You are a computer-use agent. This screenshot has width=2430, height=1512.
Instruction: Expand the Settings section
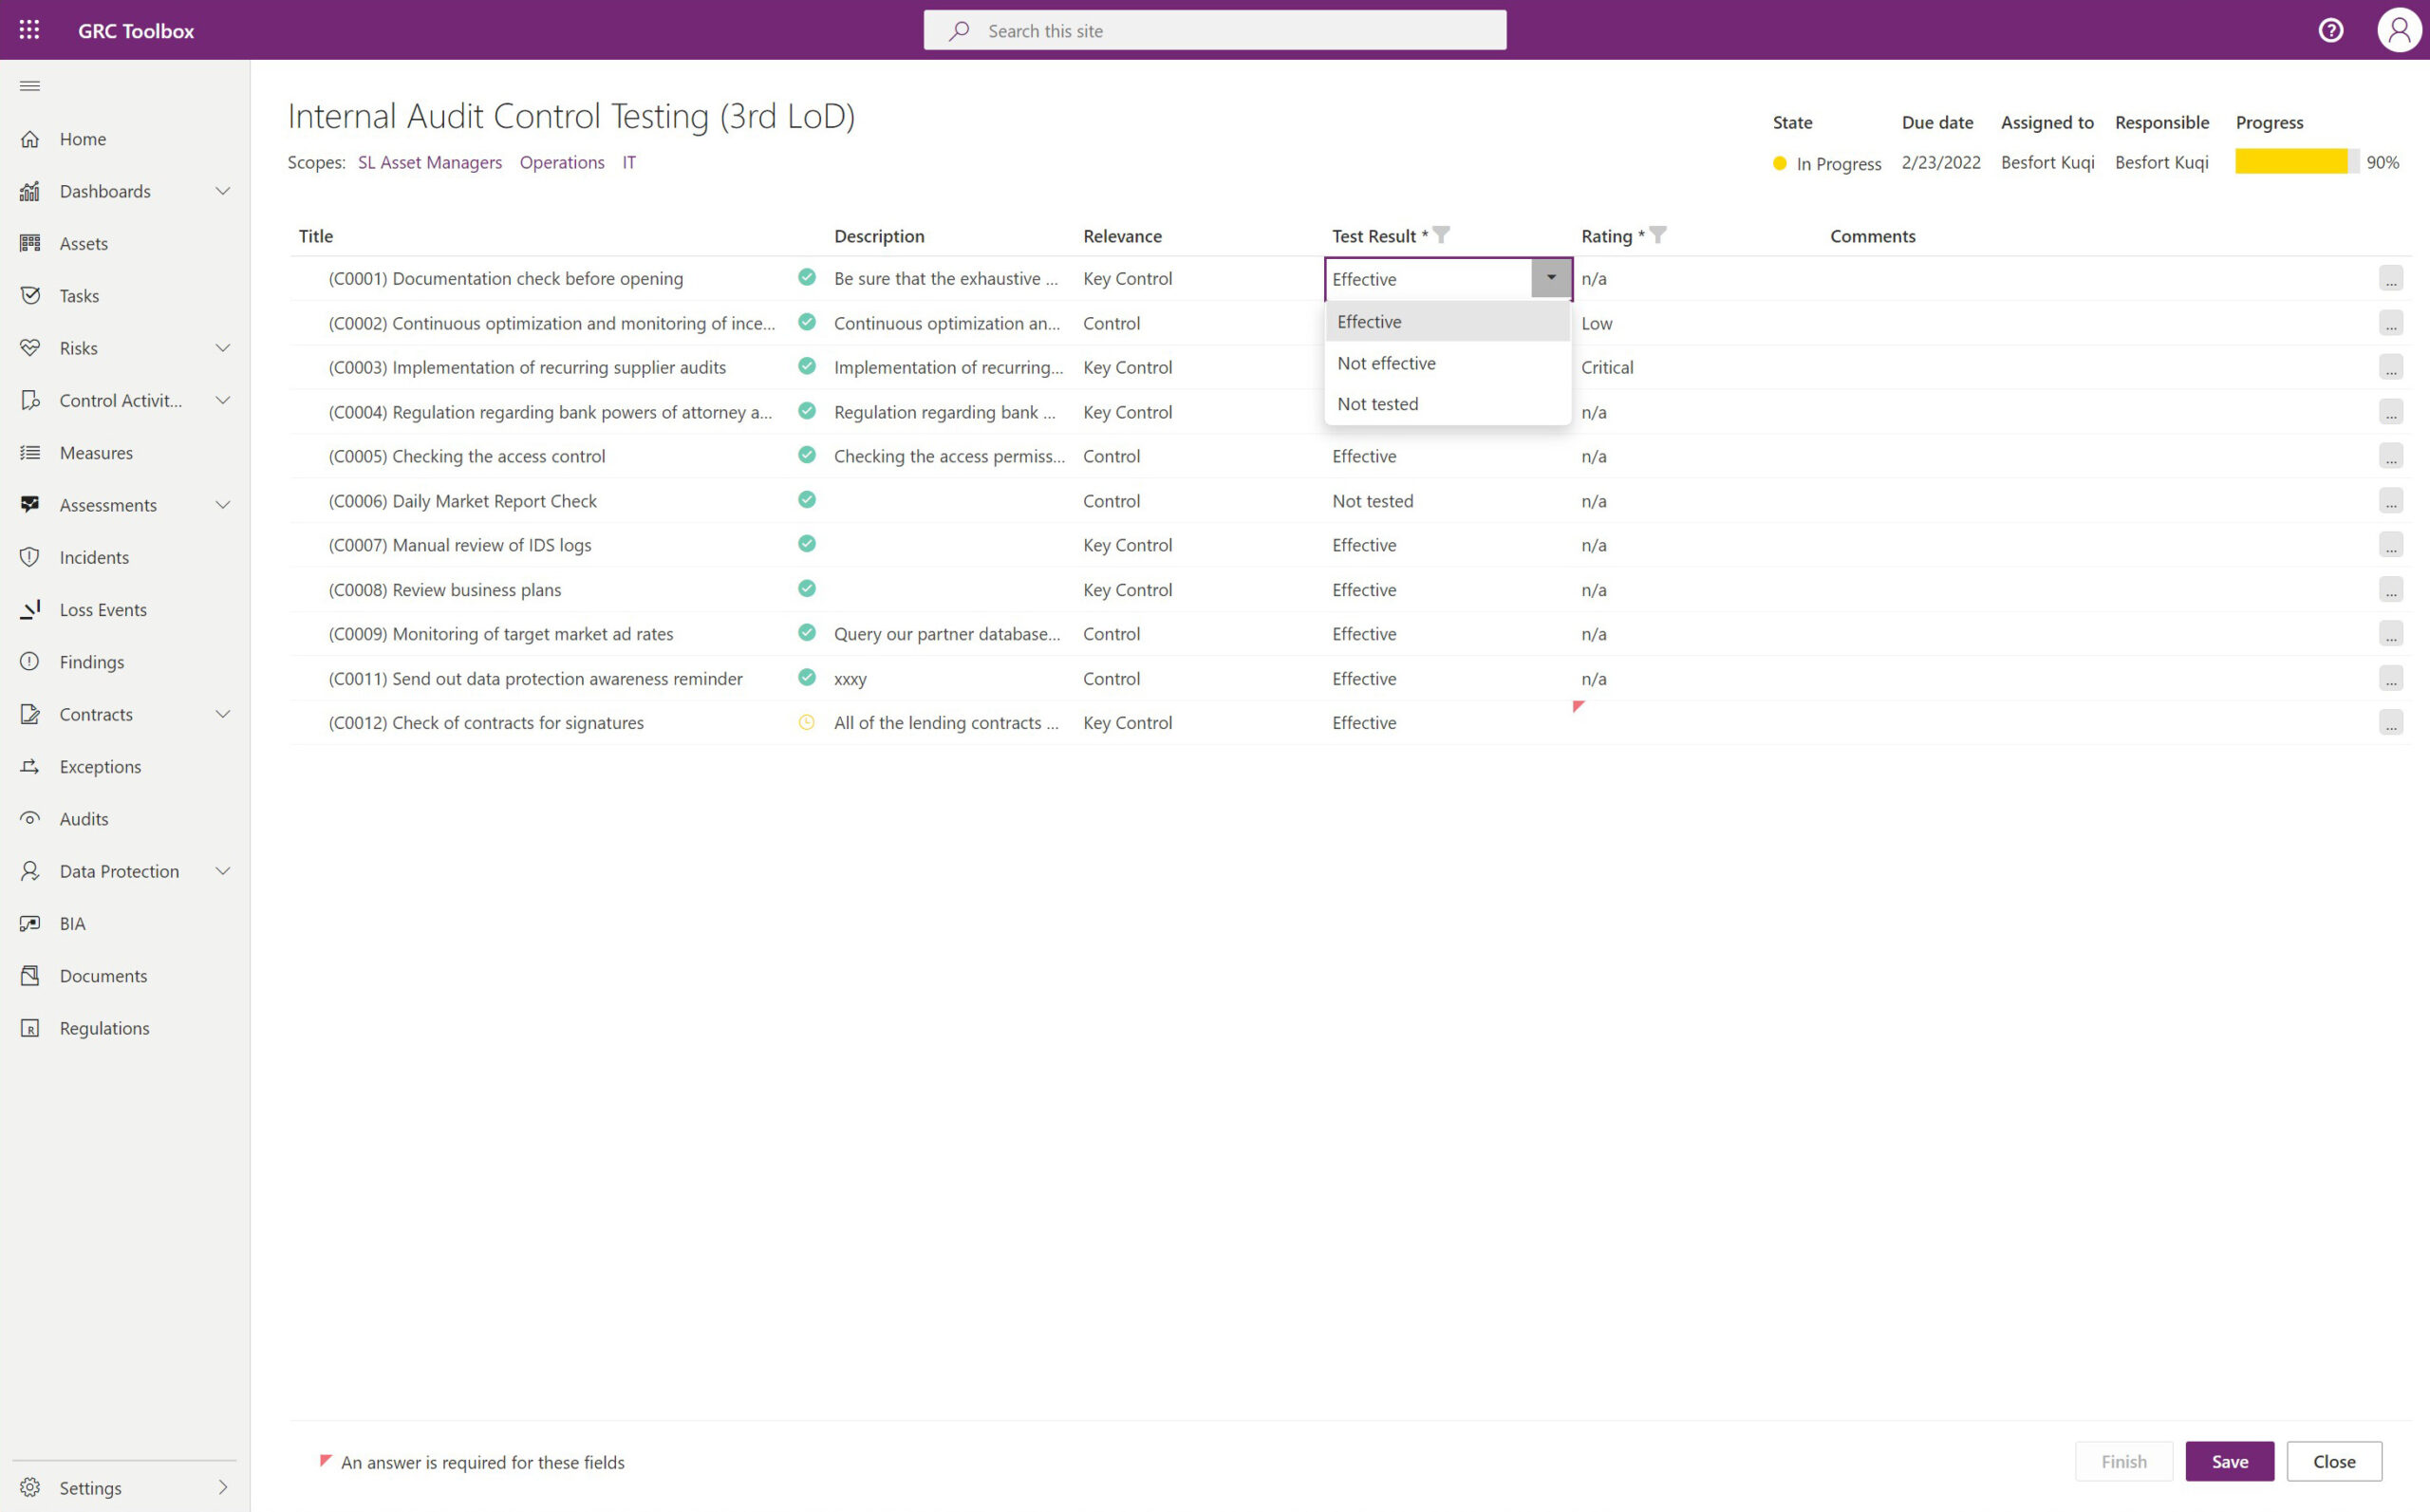(222, 1487)
